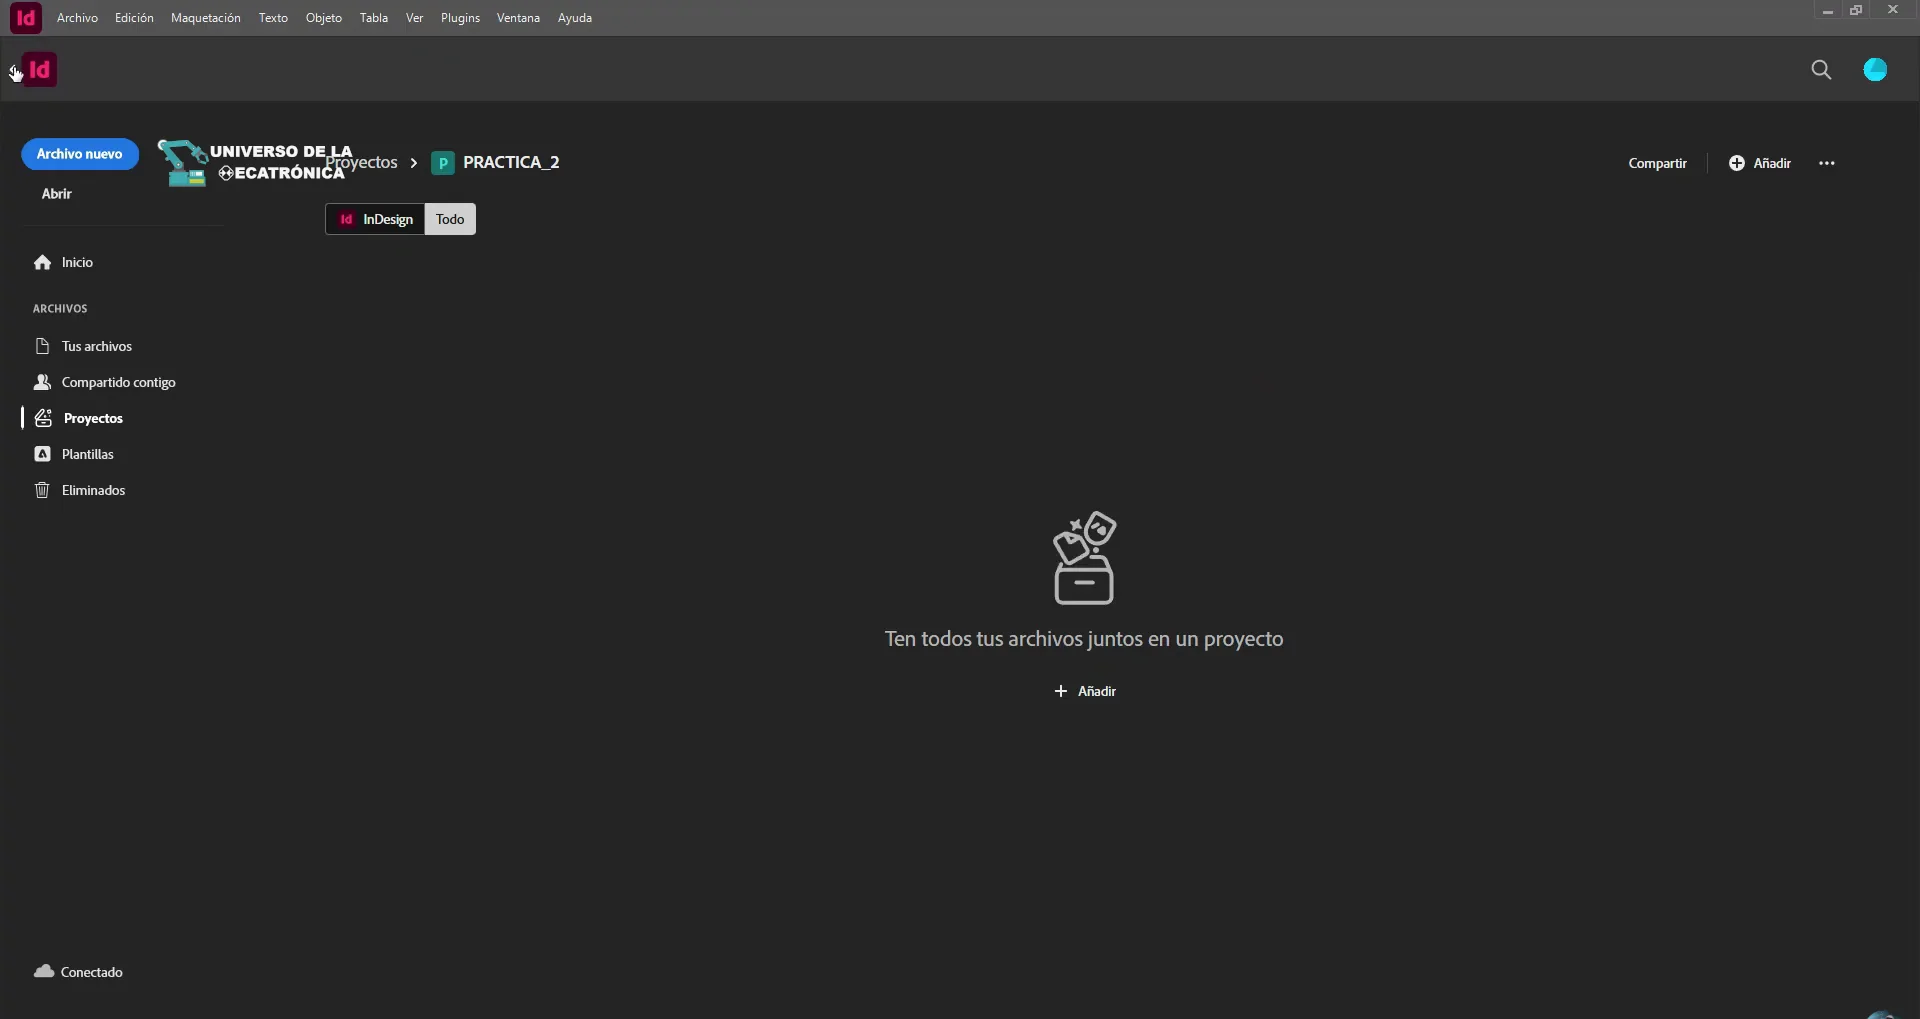This screenshot has width=1920, height=1019.
Task: Click Añadir link below empty project message
Action: click(1085, 691)
